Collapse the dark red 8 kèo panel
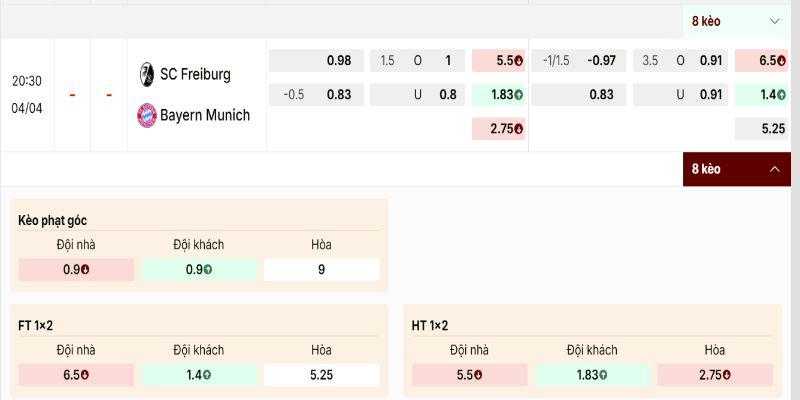 coord(736,169)
